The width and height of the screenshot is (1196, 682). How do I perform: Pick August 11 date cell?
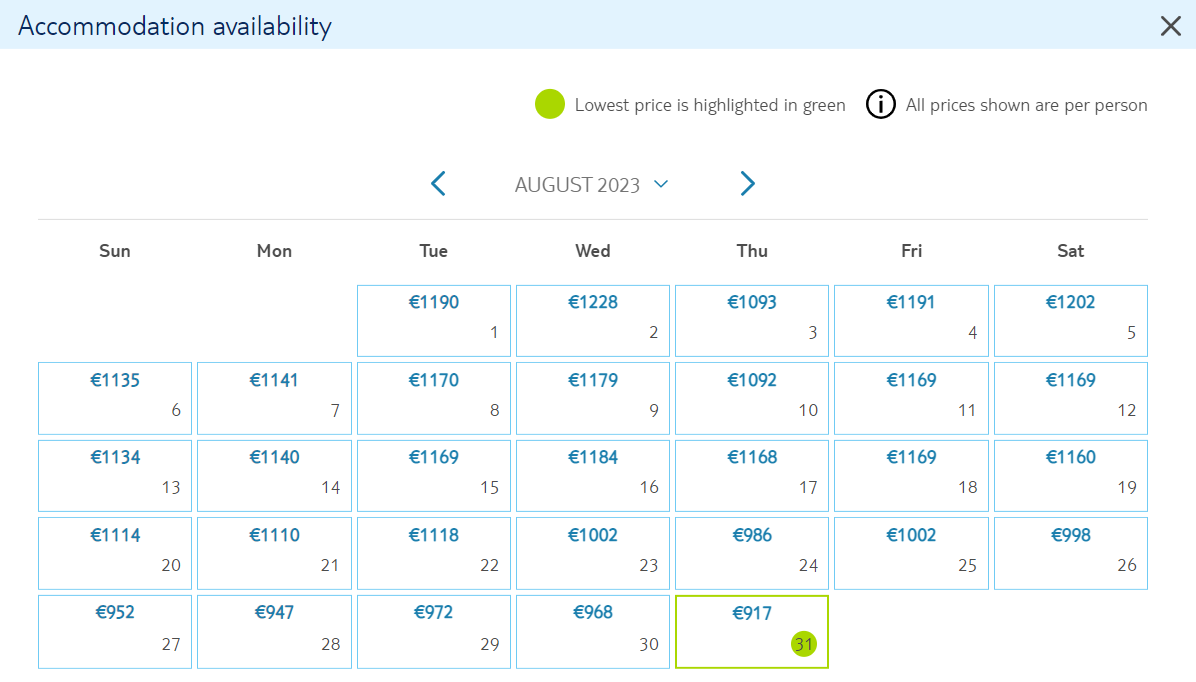[x=911, y=398]
